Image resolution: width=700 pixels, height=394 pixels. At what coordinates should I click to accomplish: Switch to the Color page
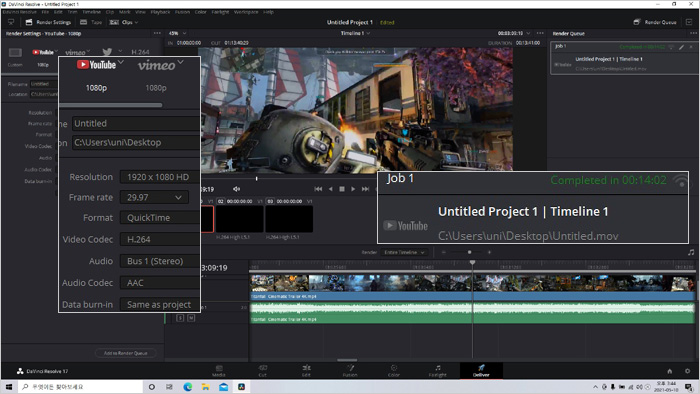point(394,371)
